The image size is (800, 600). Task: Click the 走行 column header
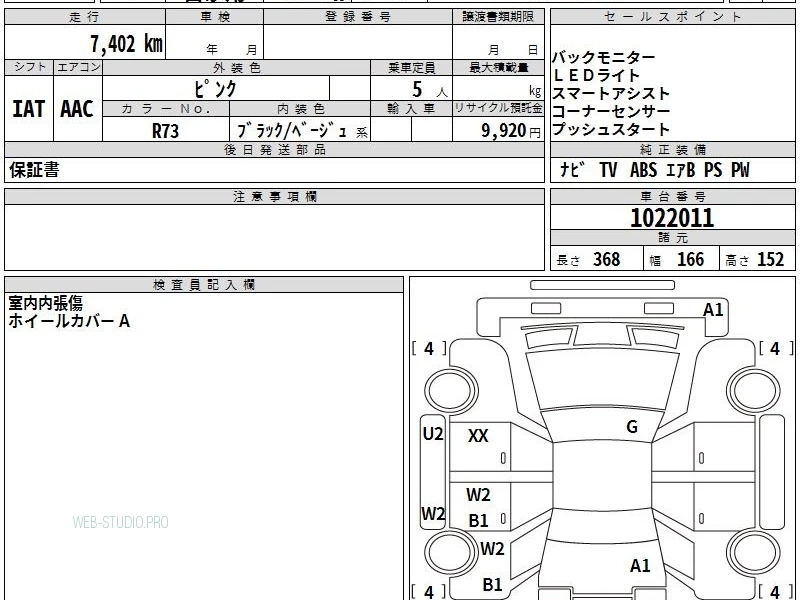[85, 17]
